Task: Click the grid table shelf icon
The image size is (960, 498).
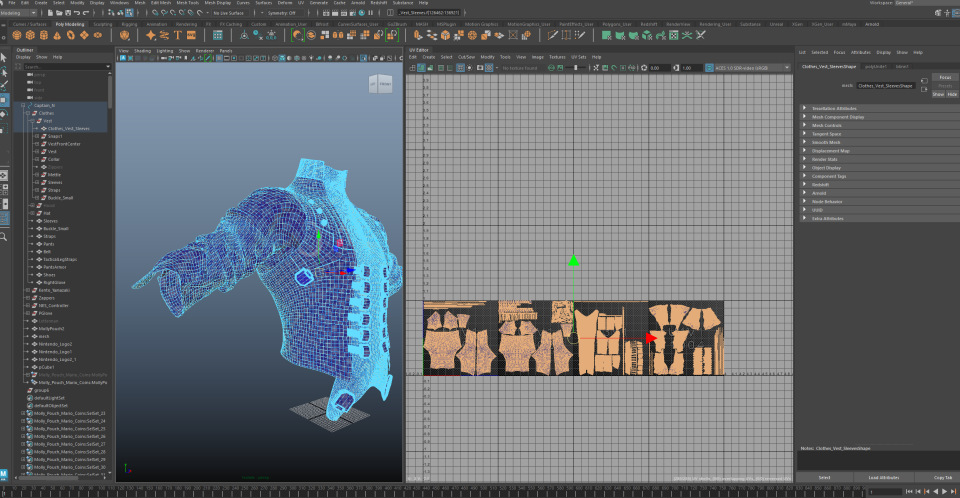Action: pyautogui.click(x=217, y=36)
